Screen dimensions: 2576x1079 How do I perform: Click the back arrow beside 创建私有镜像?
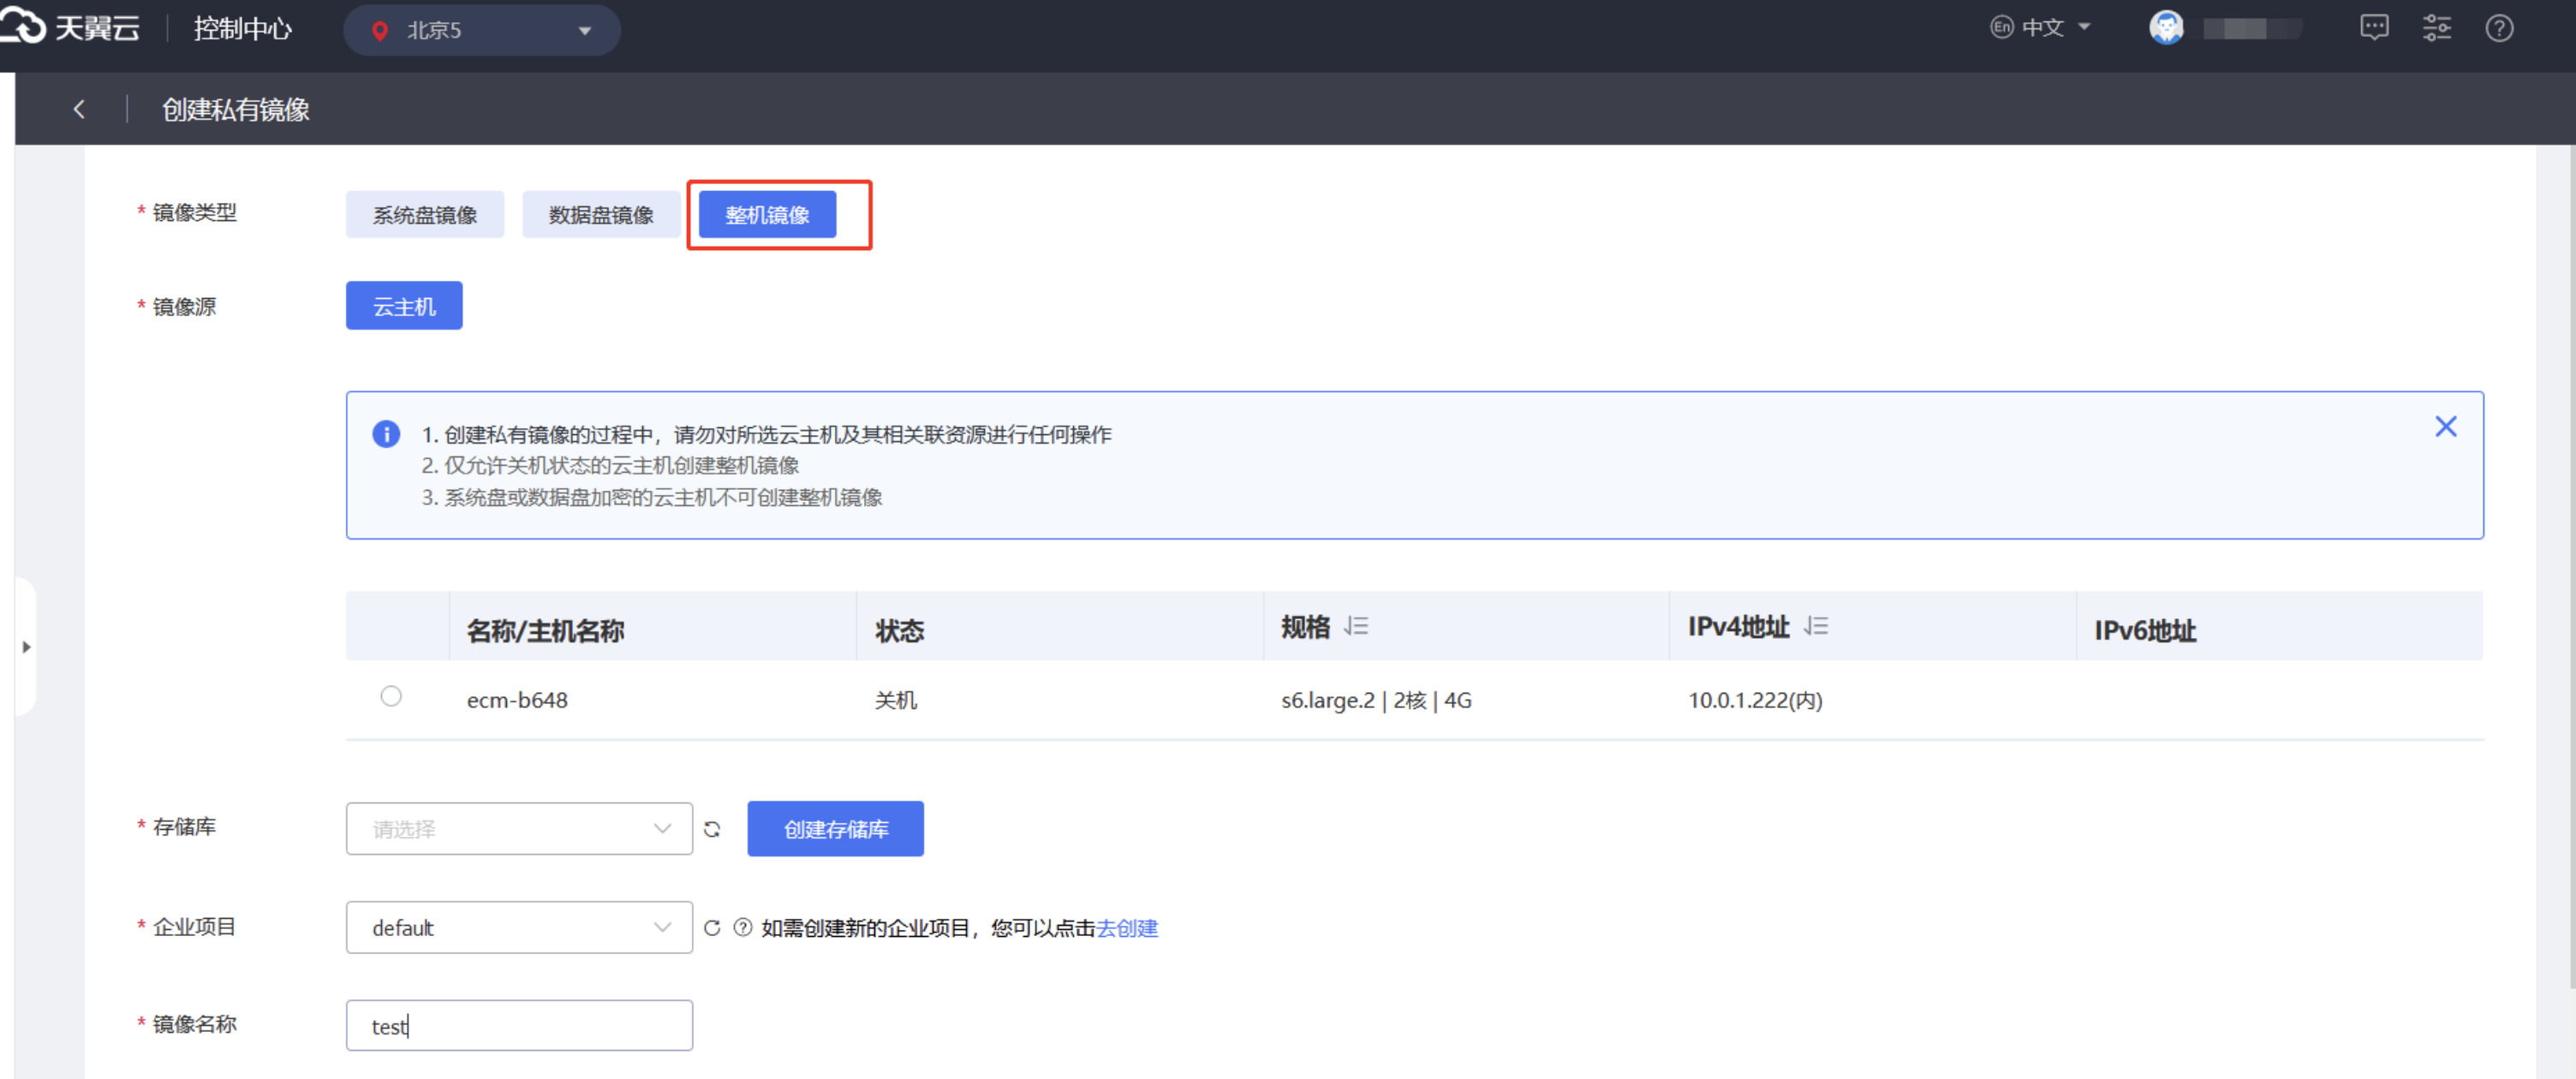tap(79, 109)
